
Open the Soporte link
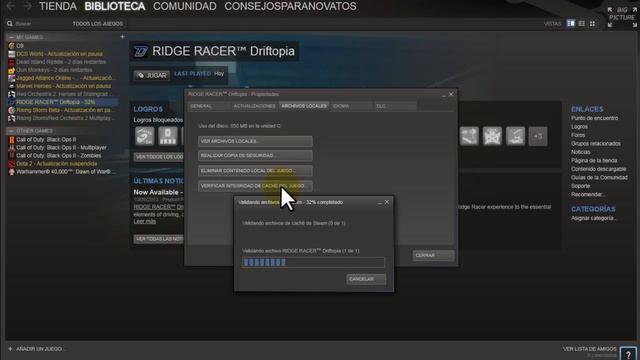580,186
